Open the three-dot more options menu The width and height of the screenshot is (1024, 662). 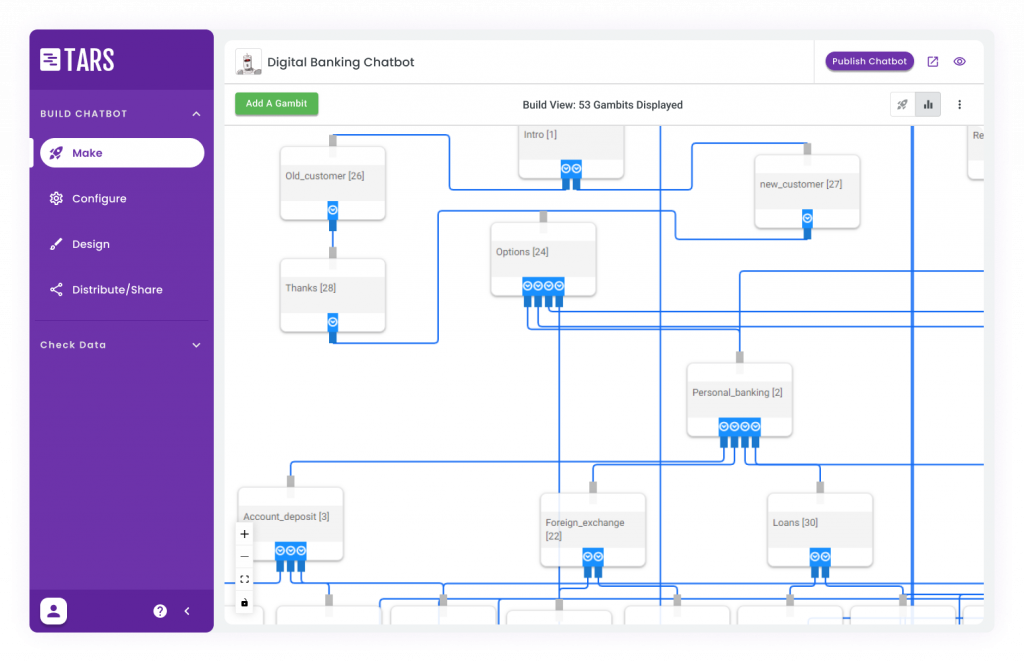960,104
